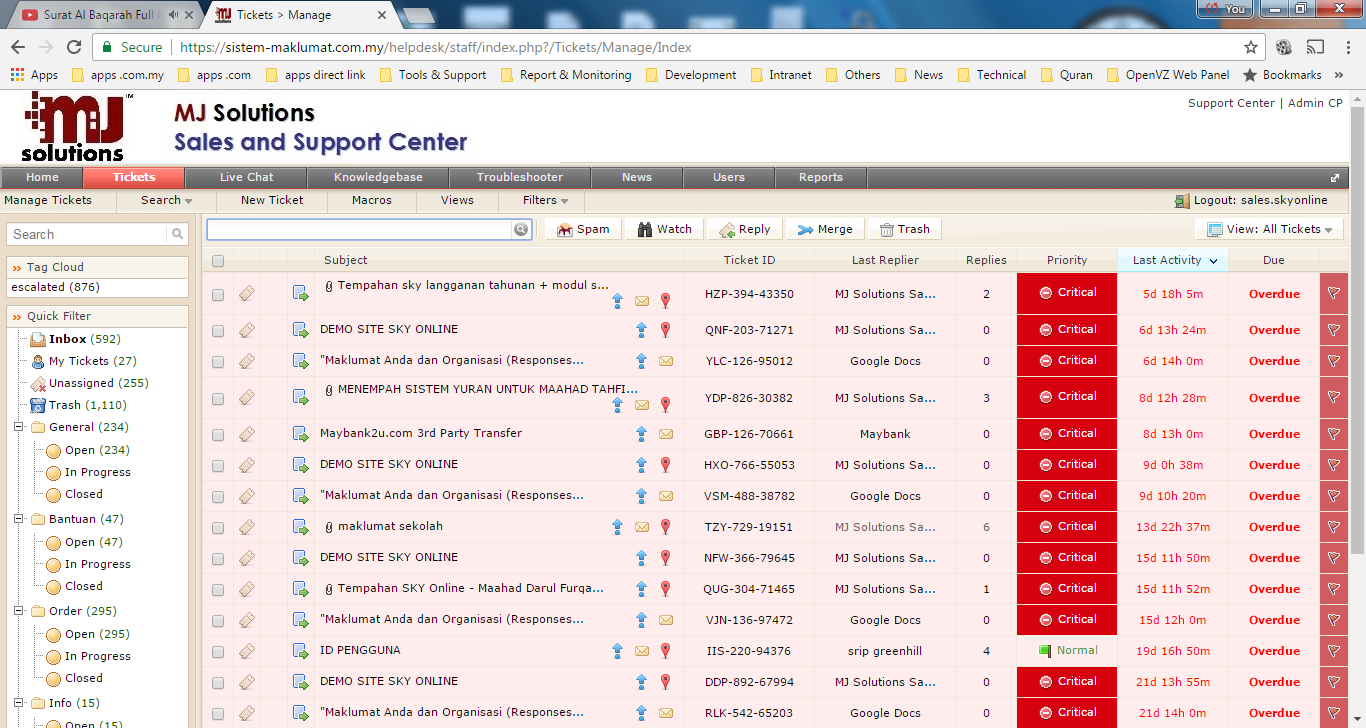This screenshot has width=1366, height=728.
Task: Open the Knowledgebase tab
Action: coord(378,178)
